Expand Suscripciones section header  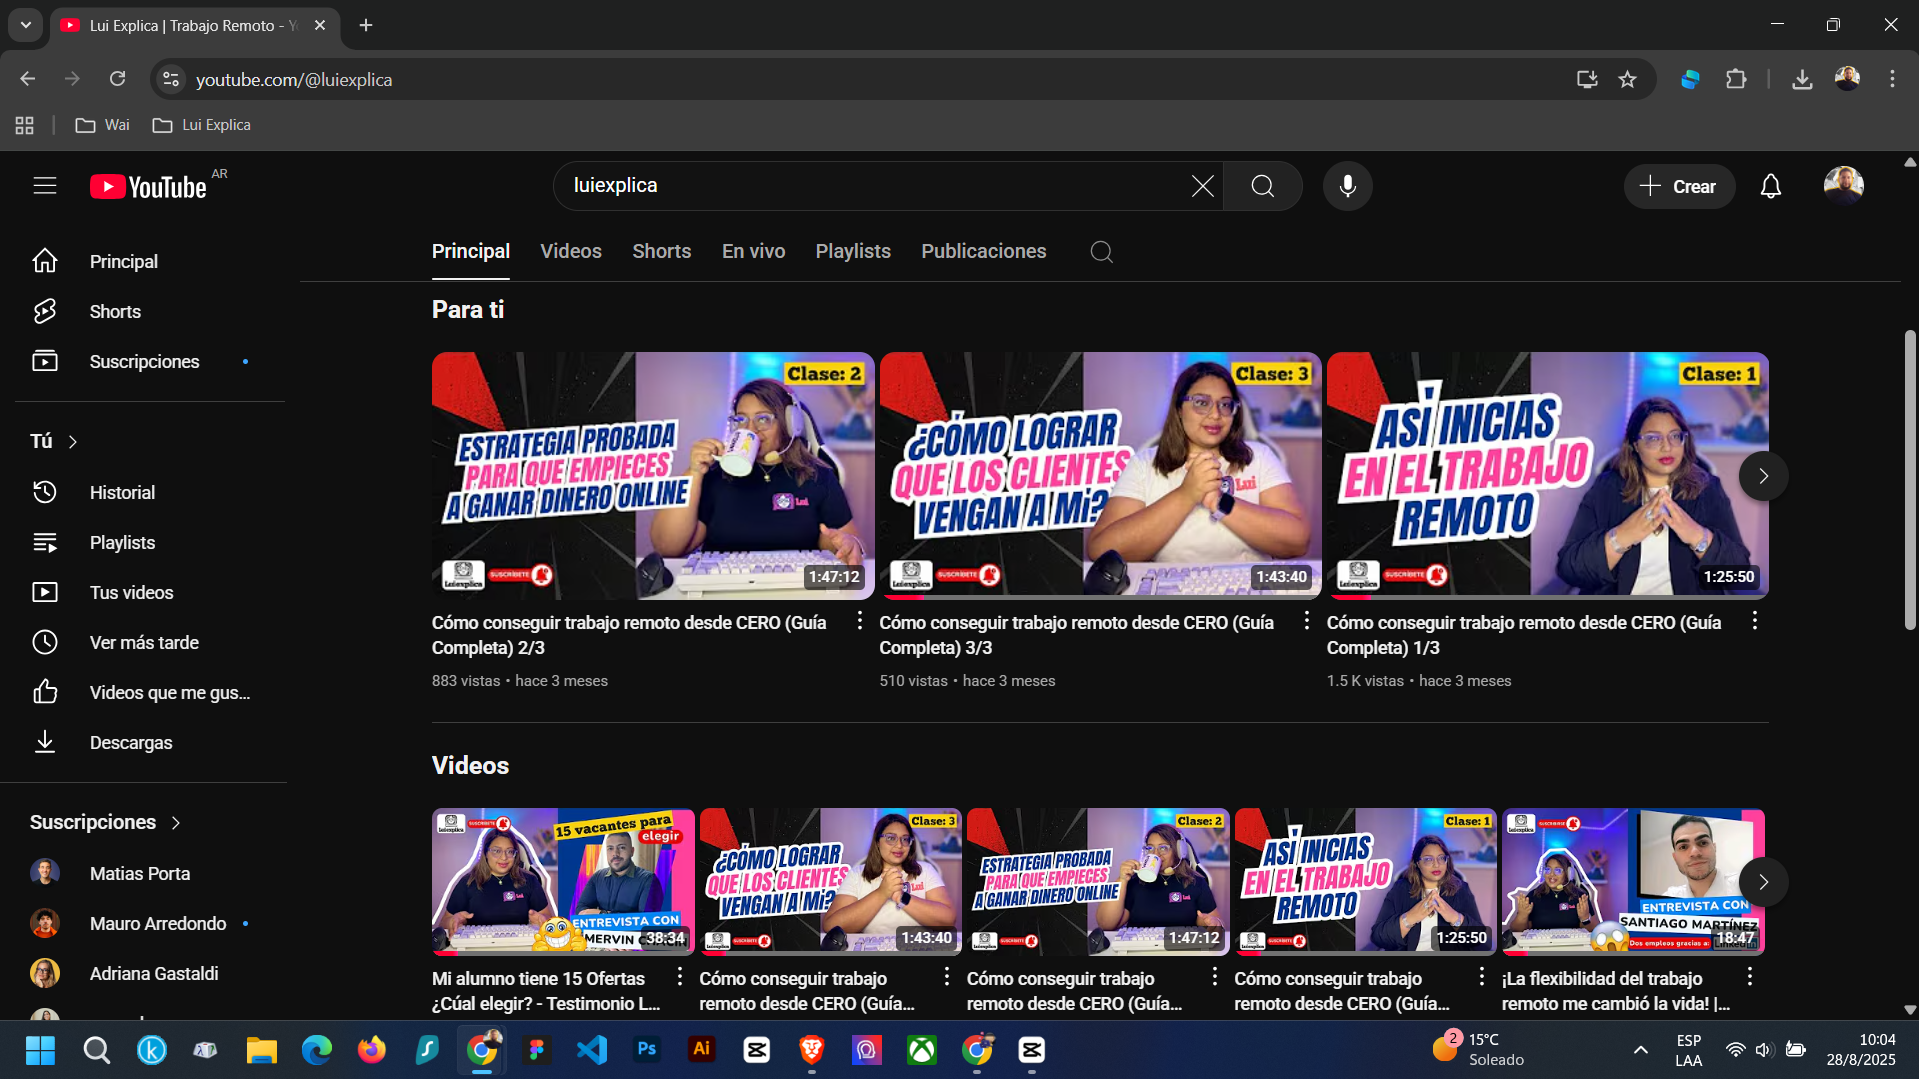click(106, 822)
